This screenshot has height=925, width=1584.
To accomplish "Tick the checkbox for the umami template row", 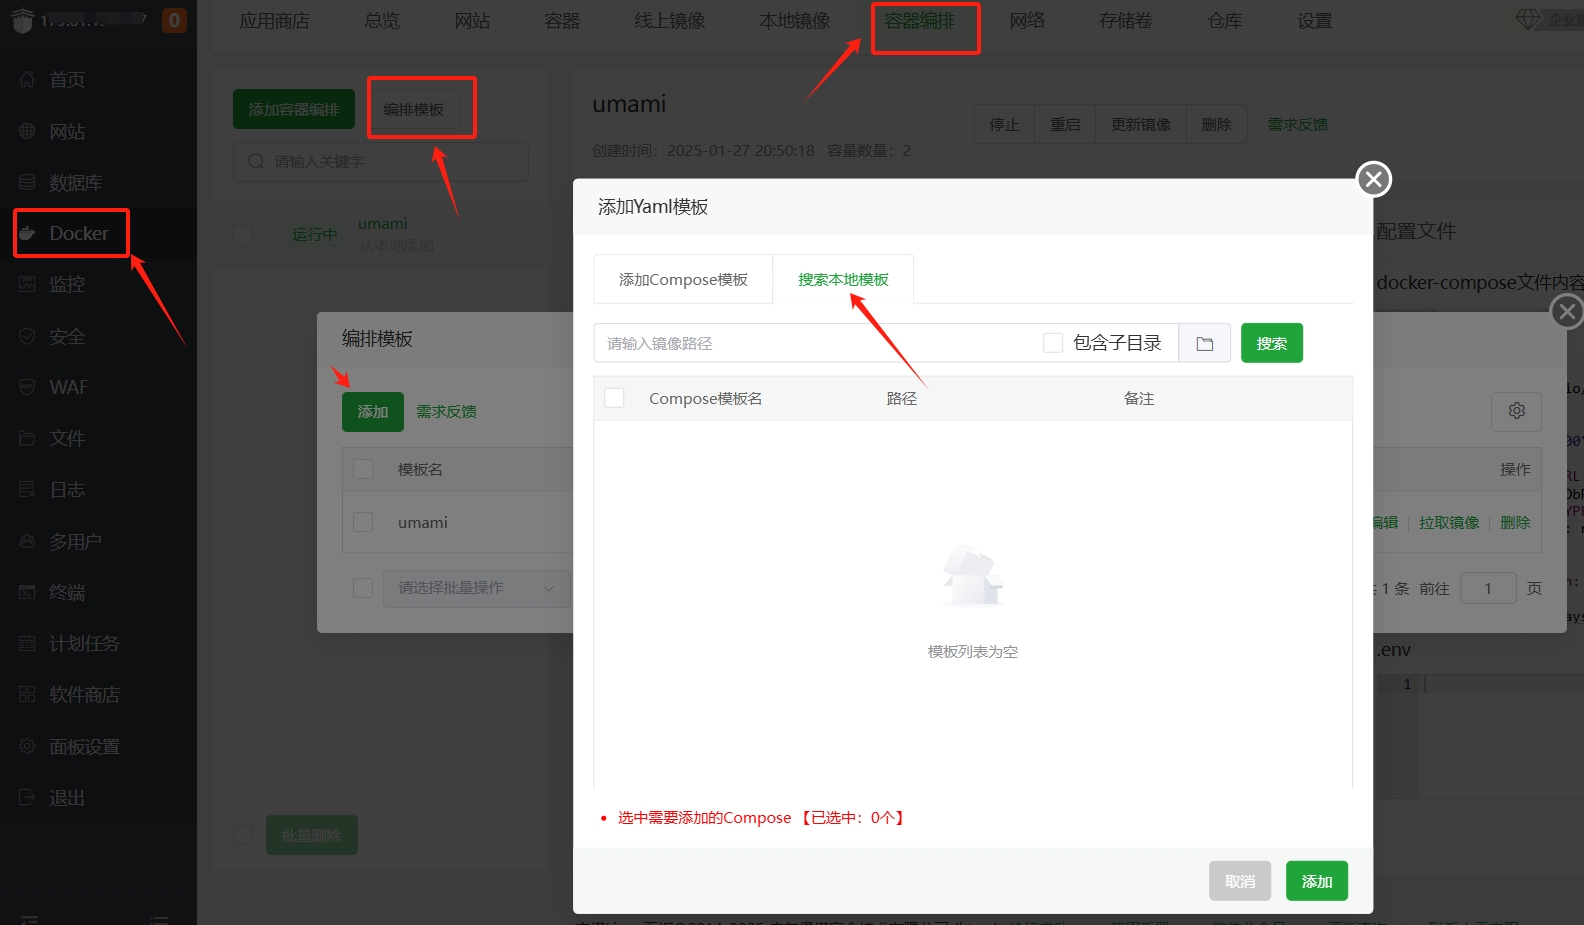I will (x=364, y=522).
